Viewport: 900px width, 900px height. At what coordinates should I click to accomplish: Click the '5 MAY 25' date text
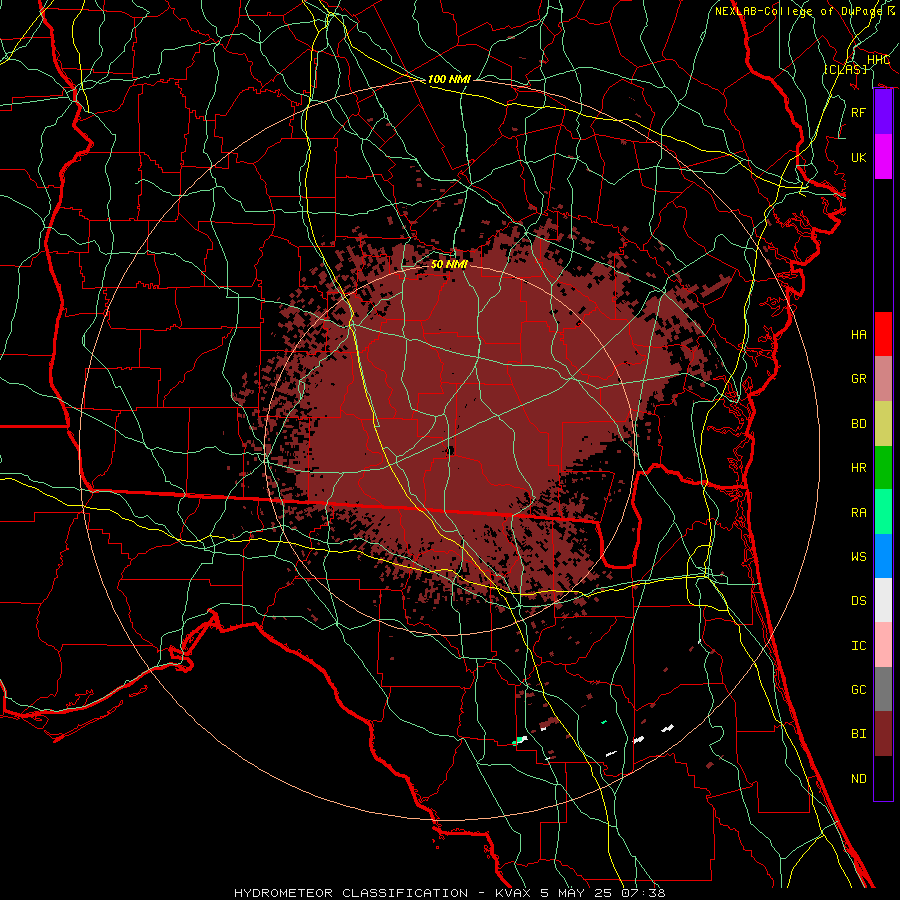pyautogui.click(x=577, y=893)
